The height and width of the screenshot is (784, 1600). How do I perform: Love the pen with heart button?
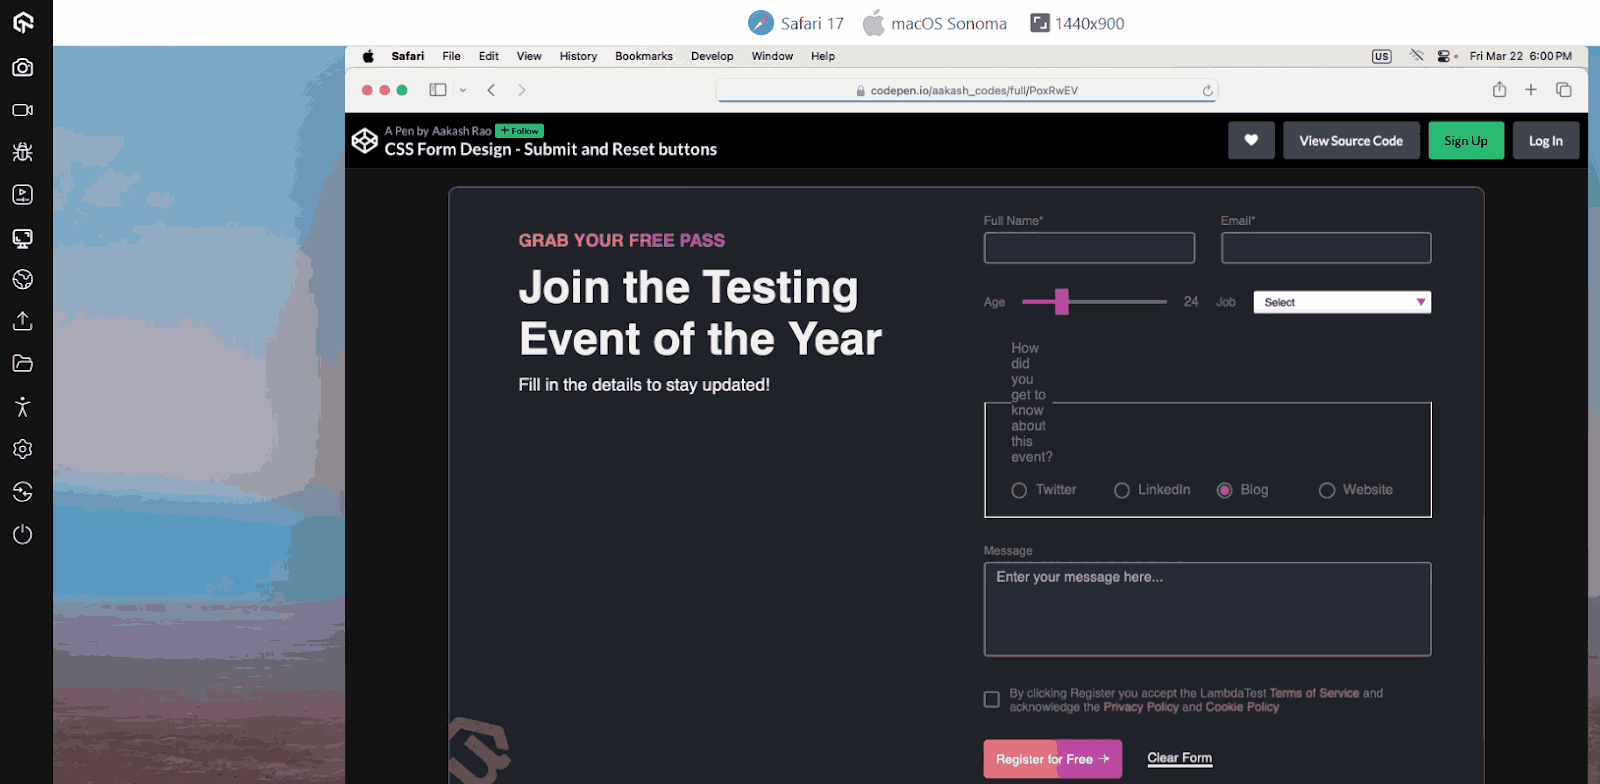[x=1251, y=141]
